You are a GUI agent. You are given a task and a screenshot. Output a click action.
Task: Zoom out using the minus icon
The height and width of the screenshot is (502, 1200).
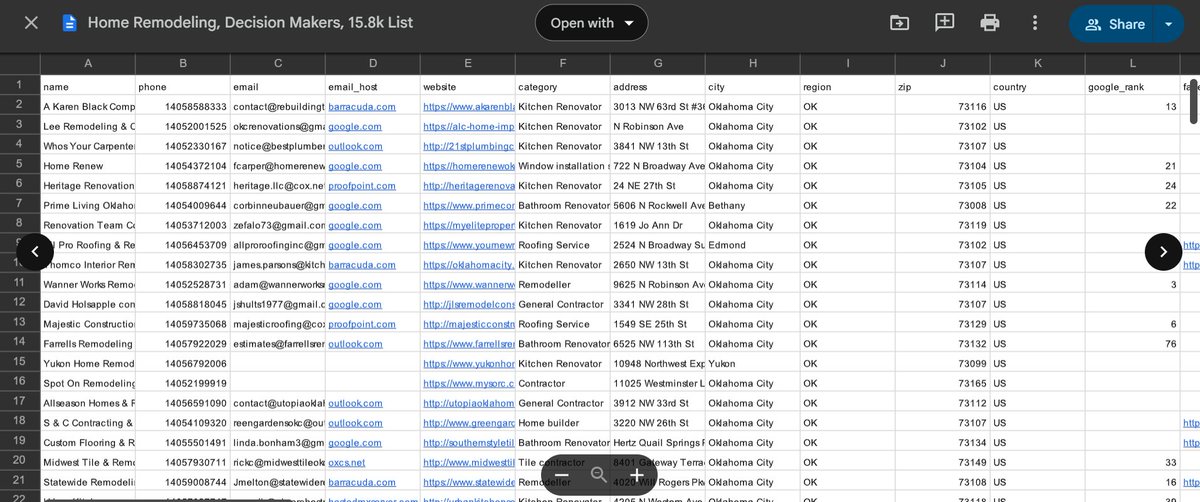562,474
